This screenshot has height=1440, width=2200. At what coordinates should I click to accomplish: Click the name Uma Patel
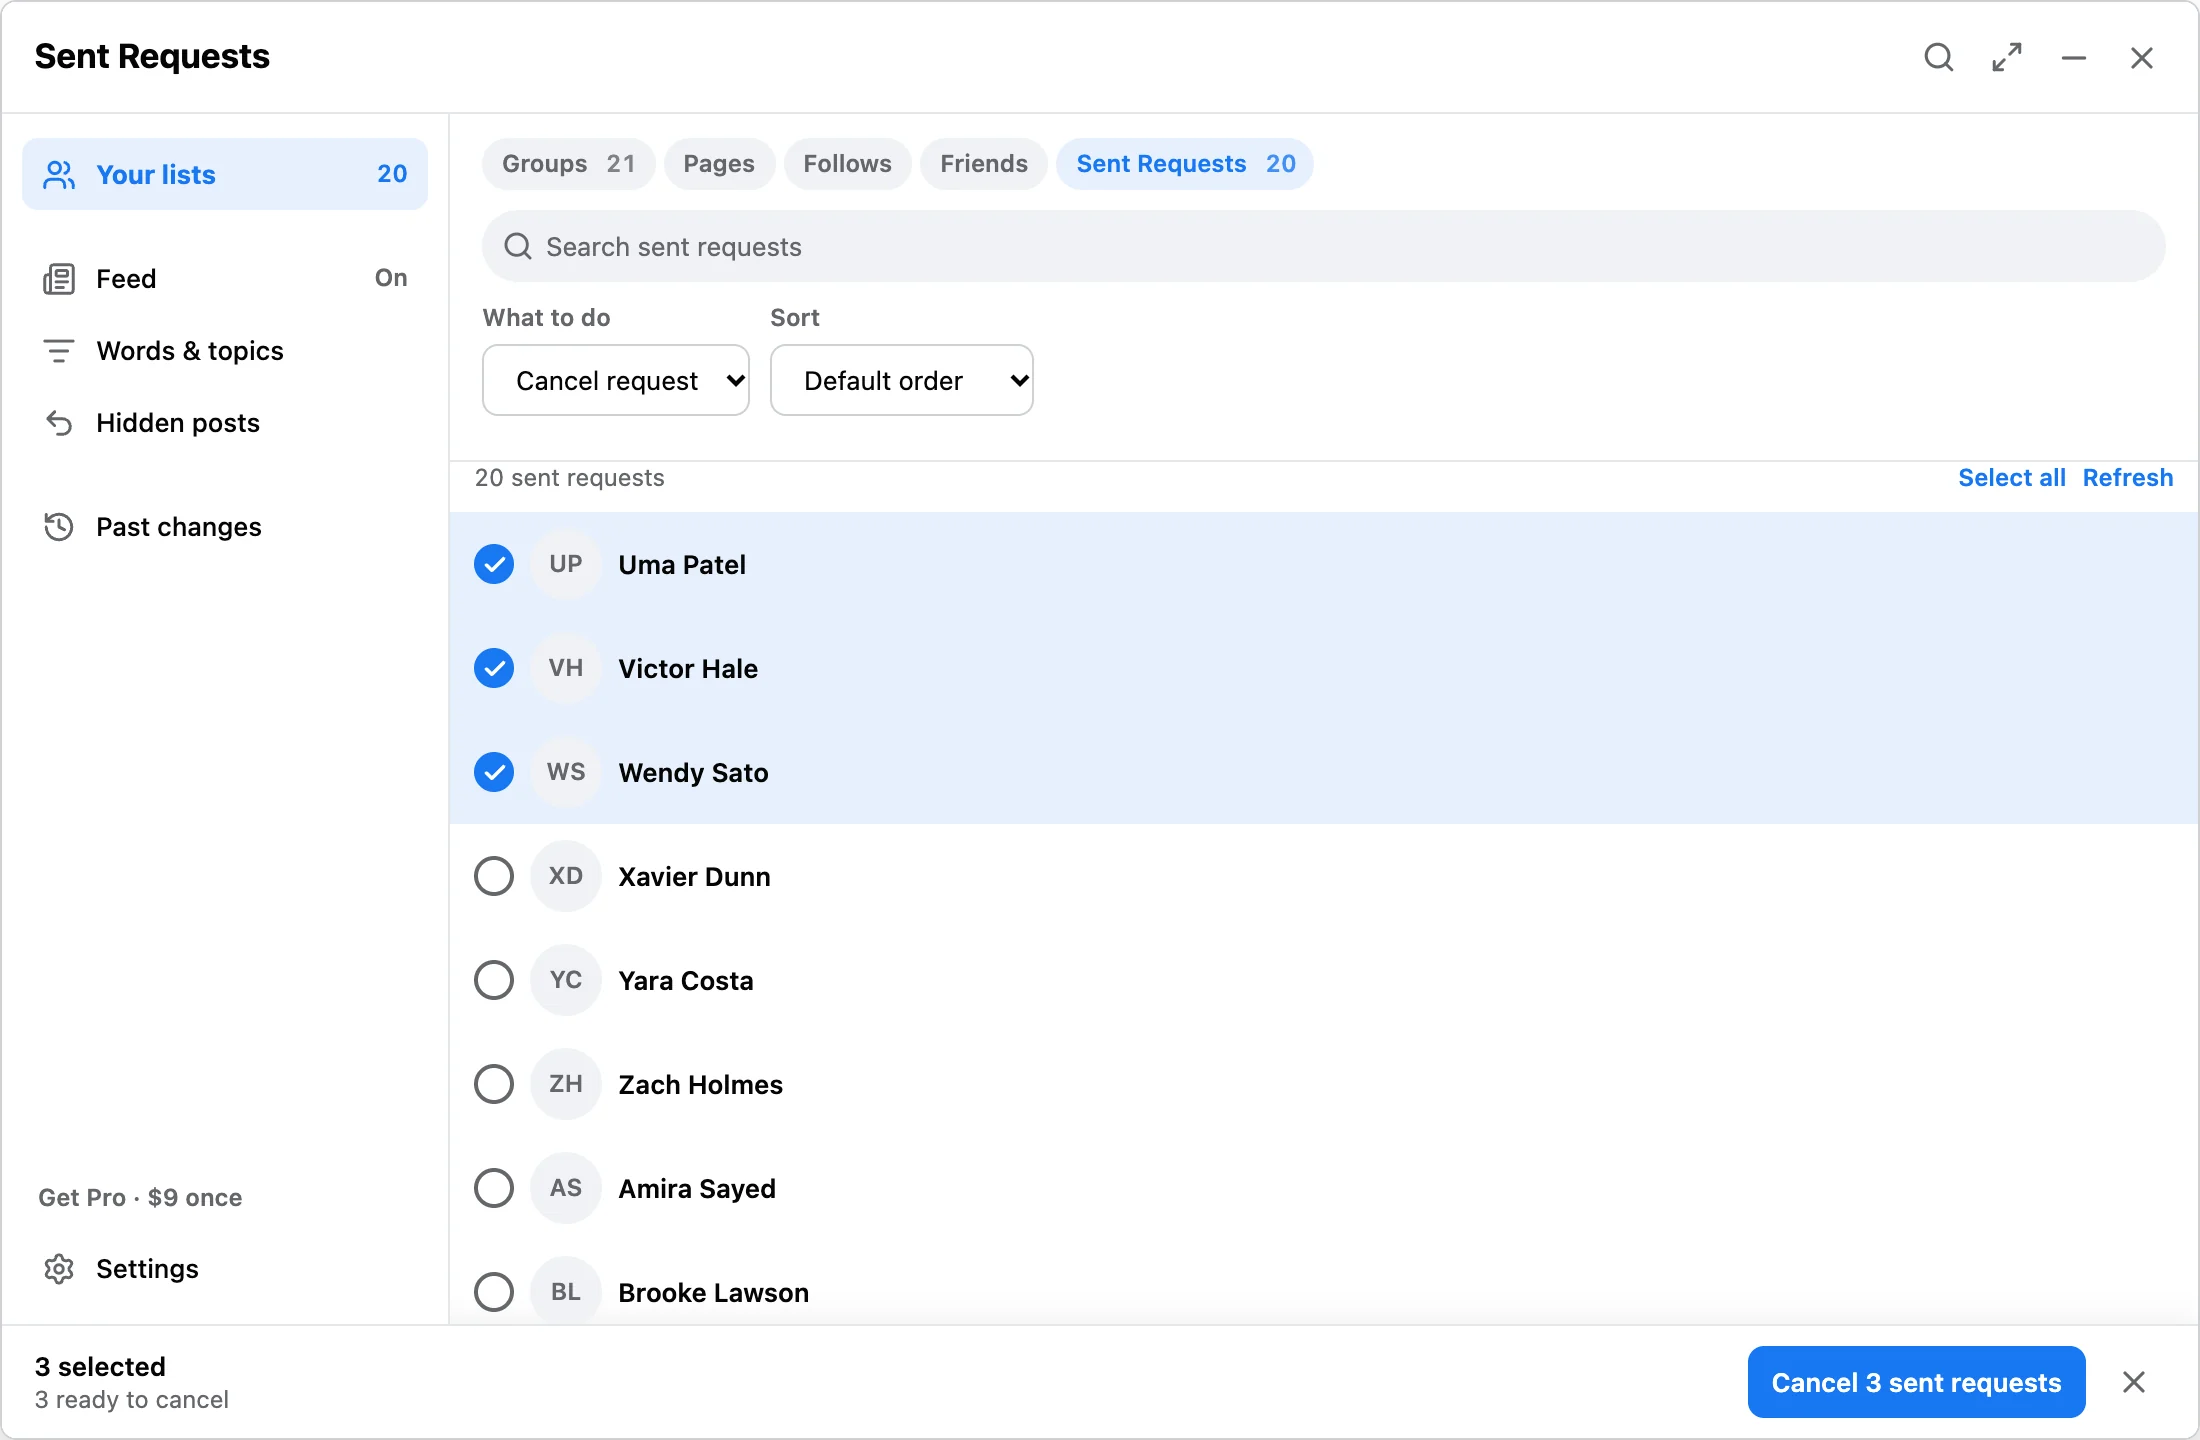[682, 565]
